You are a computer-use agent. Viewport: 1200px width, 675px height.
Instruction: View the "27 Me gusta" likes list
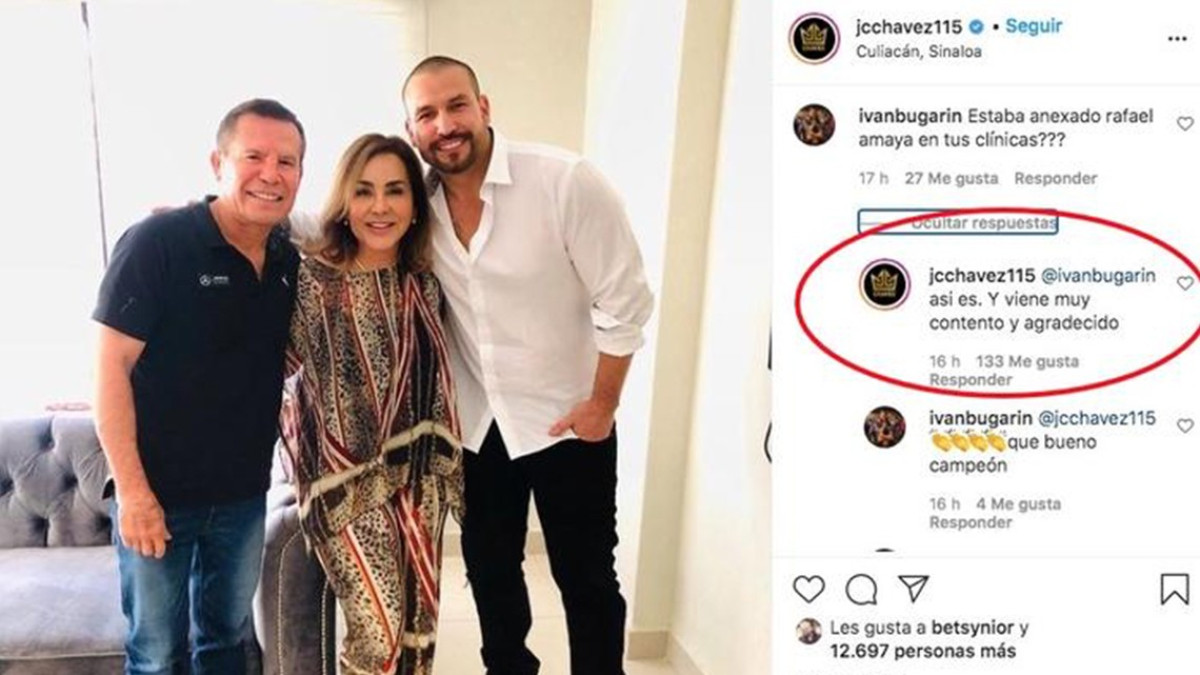click(x=951, y=179)
